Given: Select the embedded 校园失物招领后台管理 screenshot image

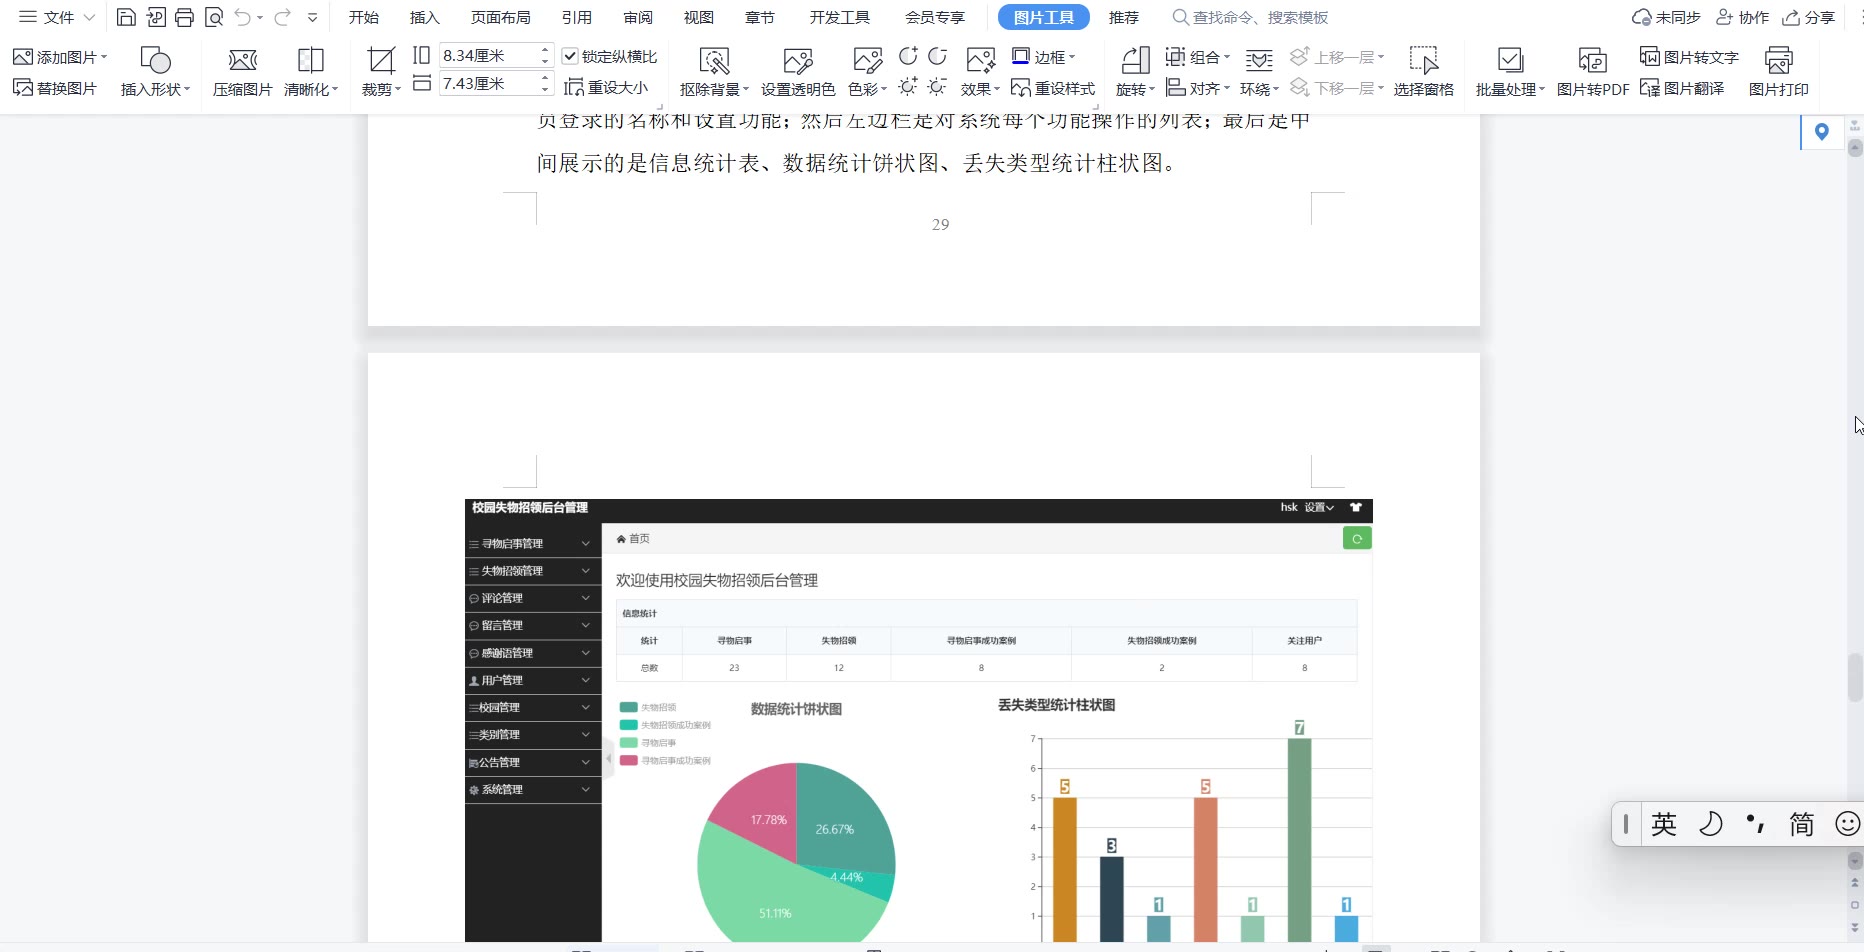Looking at the screenshot, I should tap(919, 720).
